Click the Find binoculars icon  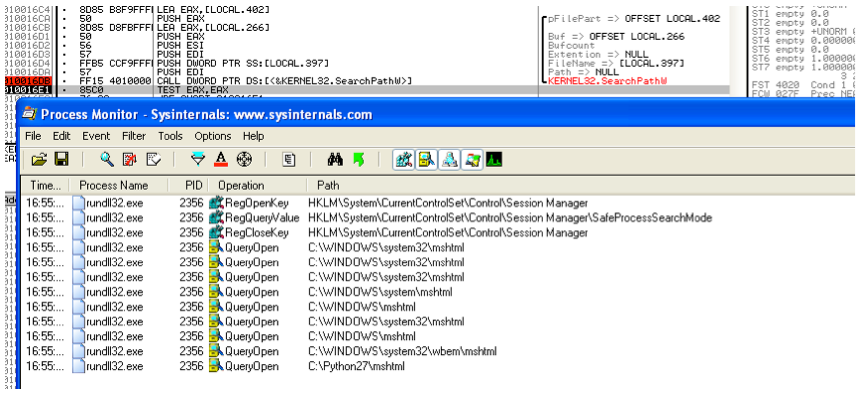335,160
